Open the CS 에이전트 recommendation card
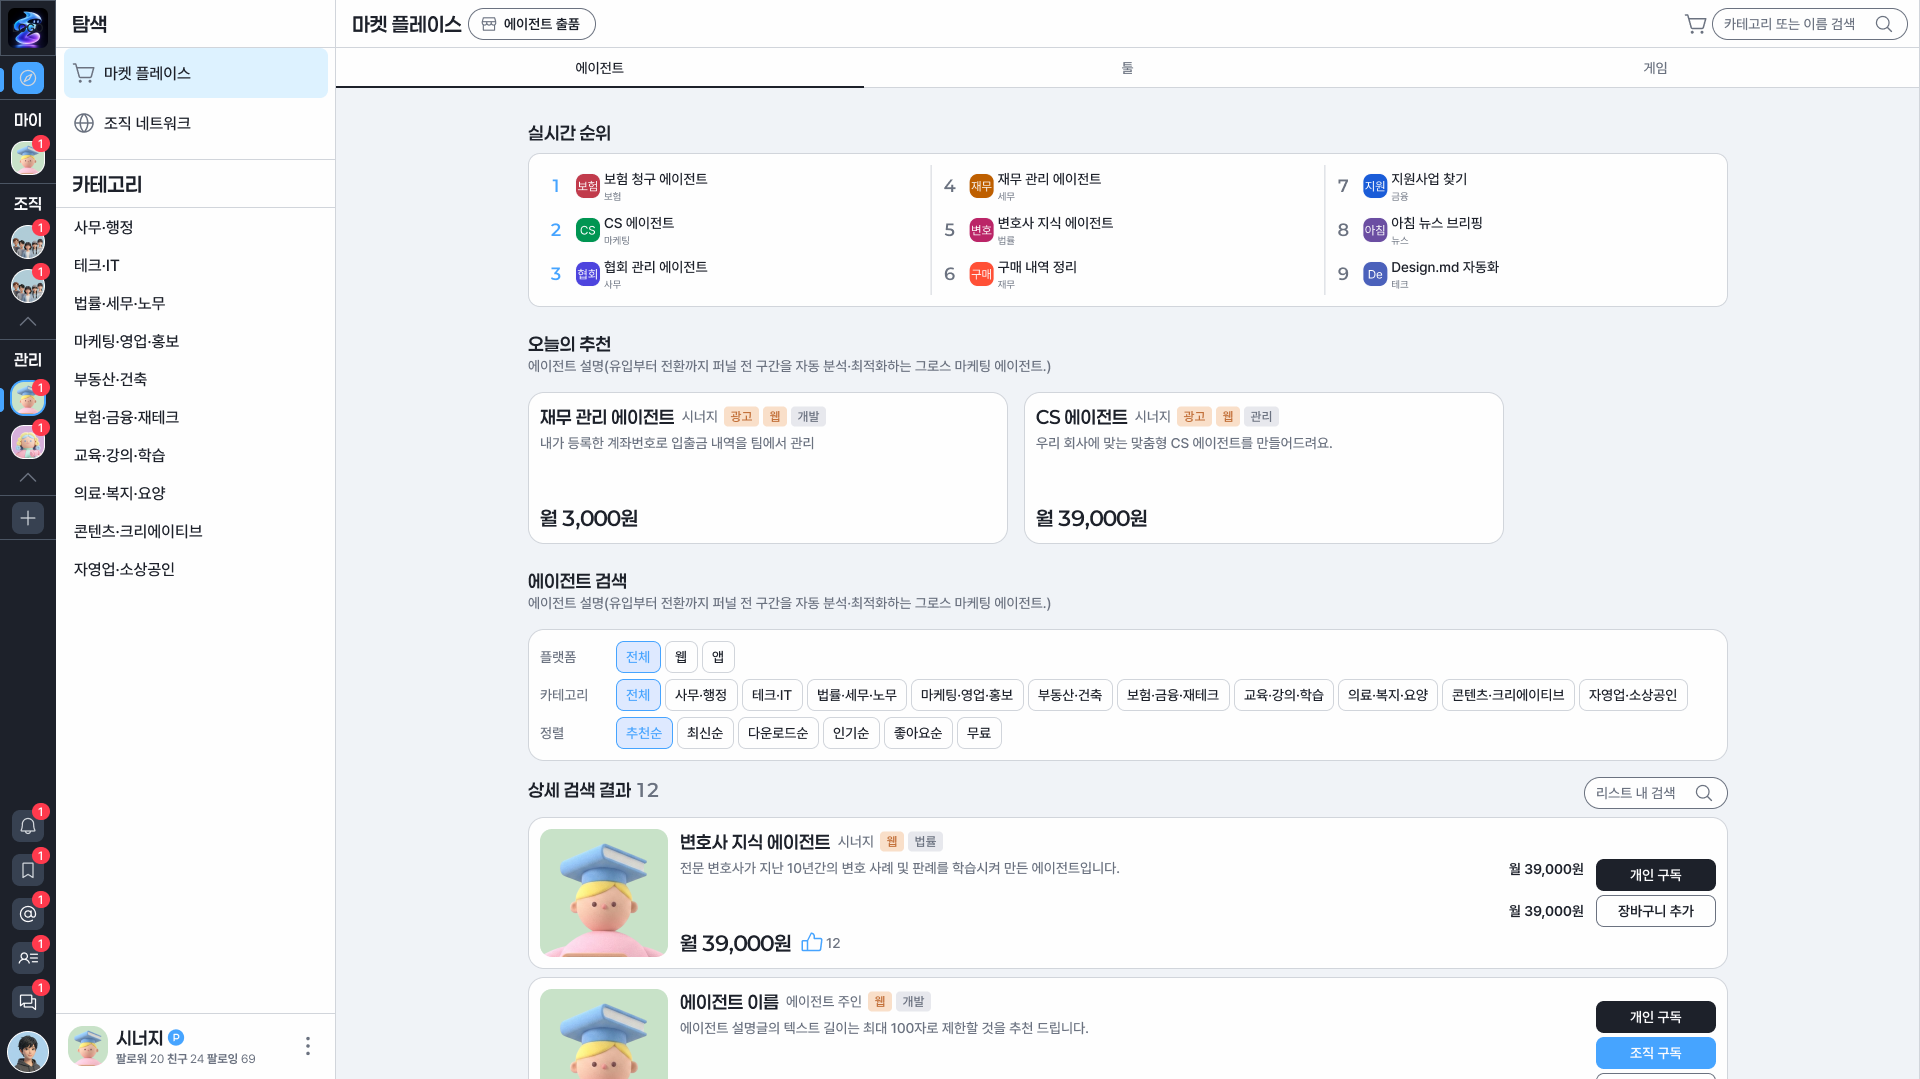The image size is (1920, 1079). [1264, 468]
